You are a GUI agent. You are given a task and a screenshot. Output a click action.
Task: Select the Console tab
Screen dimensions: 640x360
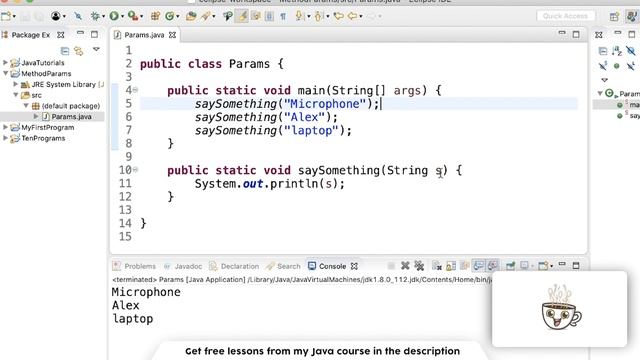[332, 266]
